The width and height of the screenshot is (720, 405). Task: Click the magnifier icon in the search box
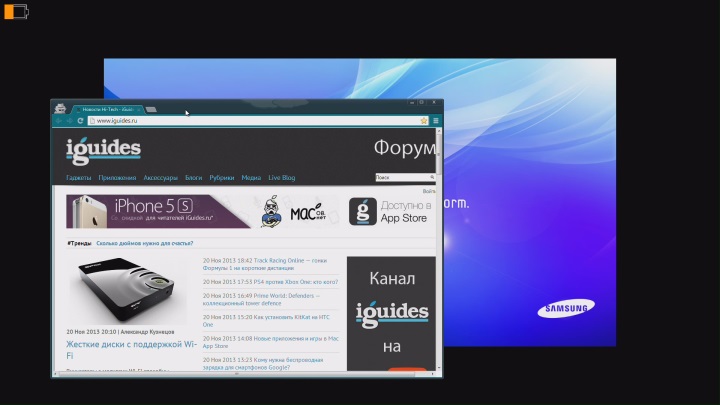(x=432, y=177)
